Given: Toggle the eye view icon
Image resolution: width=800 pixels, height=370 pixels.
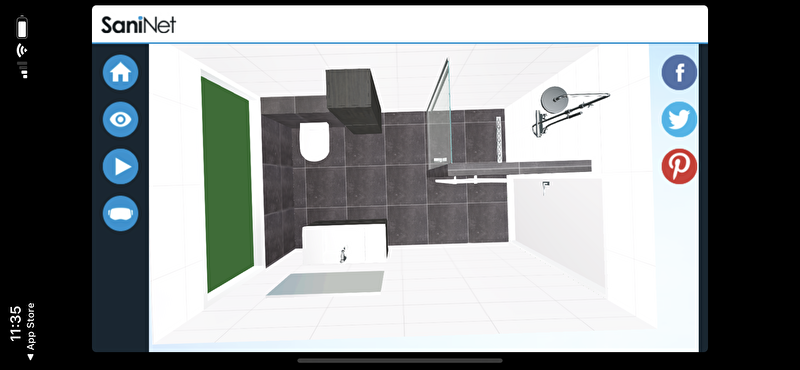Looking at the screenshot, I should pos(120,119).
